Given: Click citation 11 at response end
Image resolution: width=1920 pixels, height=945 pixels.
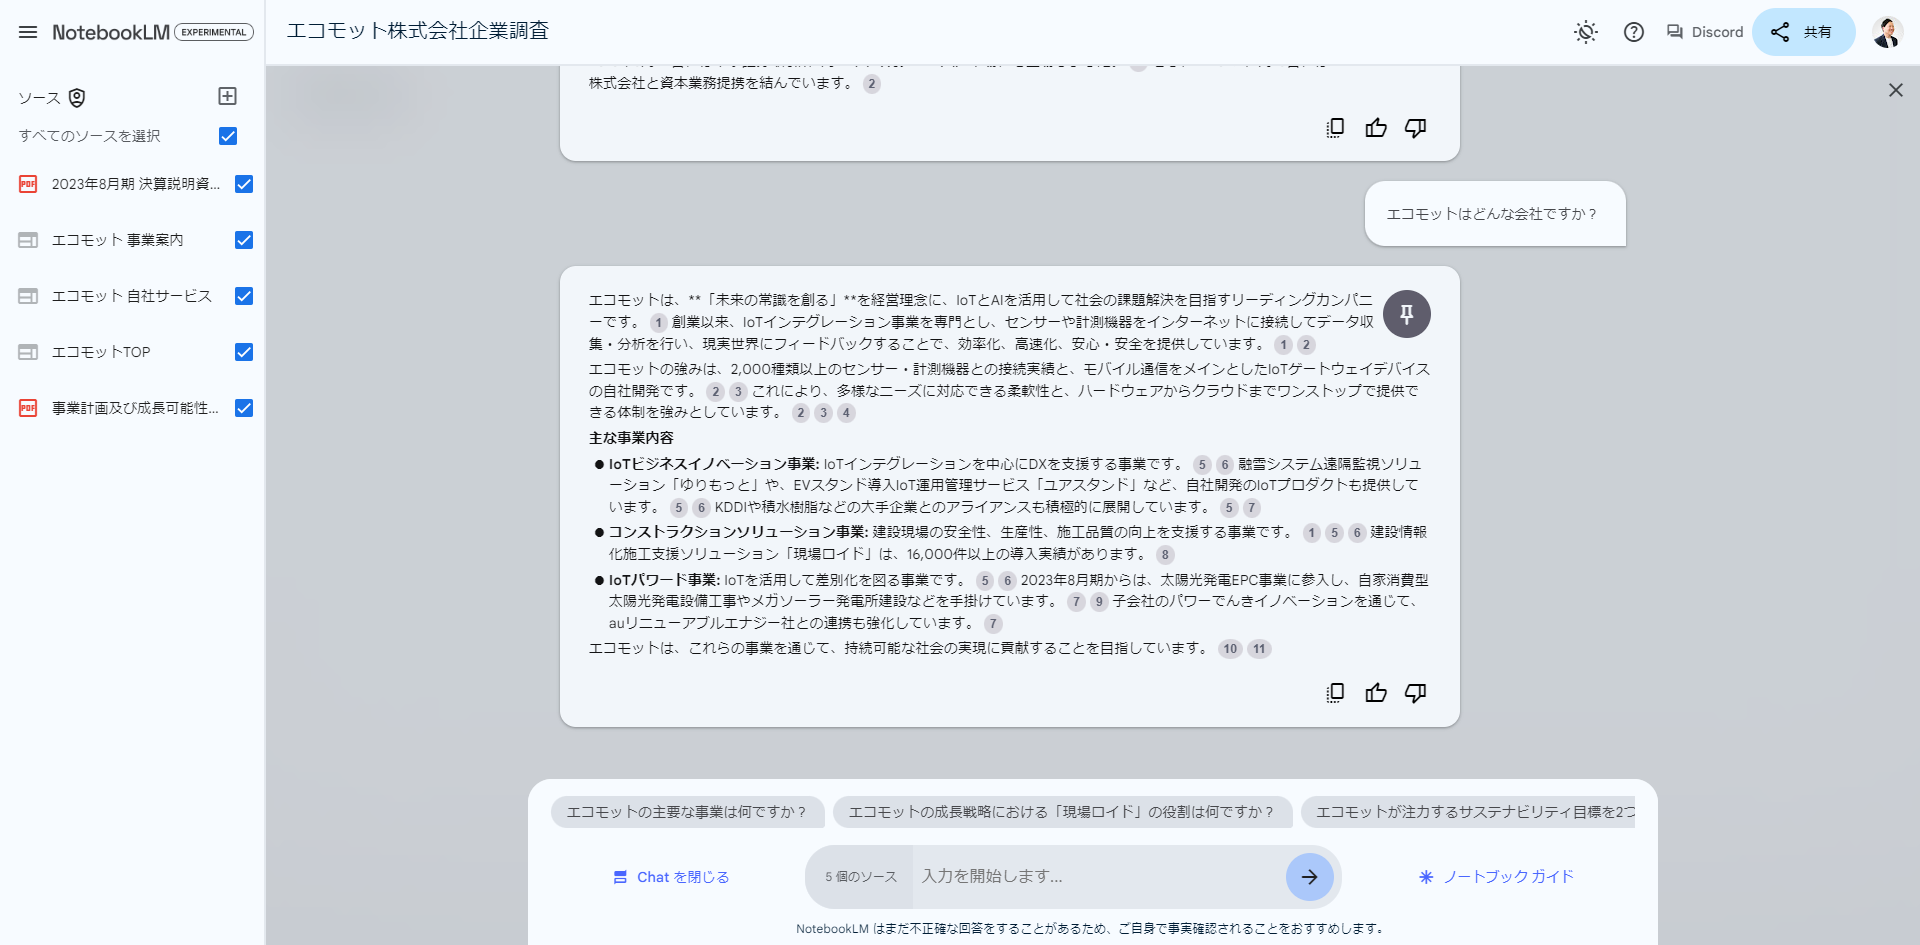Looking at the screenshot, I should [x=1259, y=649].
